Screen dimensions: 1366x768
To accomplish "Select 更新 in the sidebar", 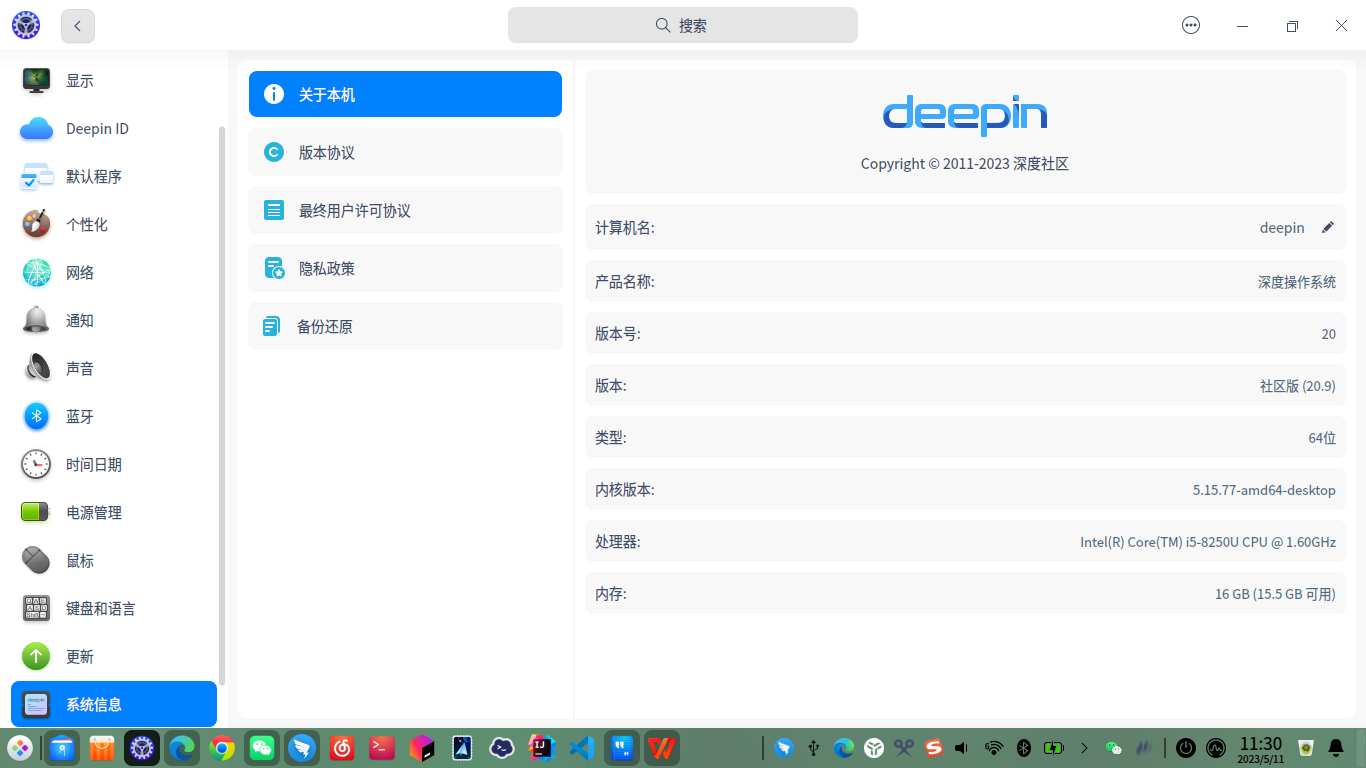I will [x=114, y=657].
